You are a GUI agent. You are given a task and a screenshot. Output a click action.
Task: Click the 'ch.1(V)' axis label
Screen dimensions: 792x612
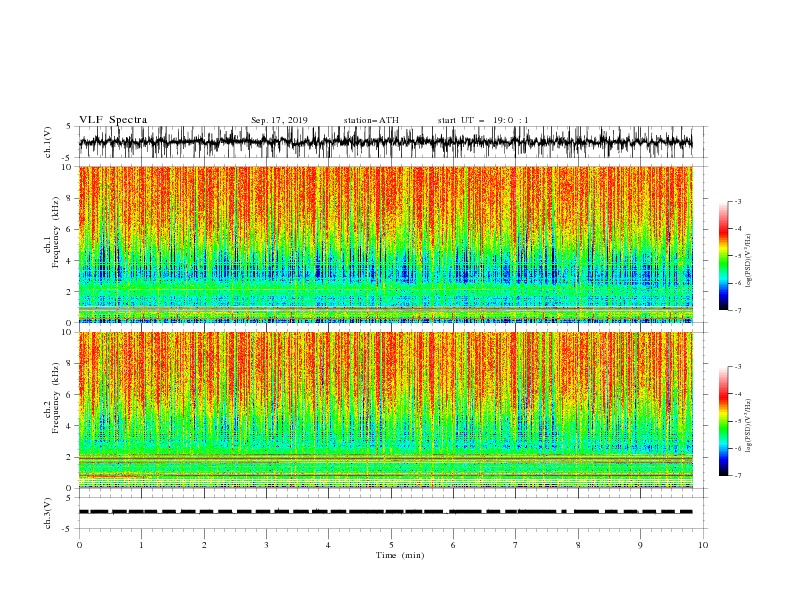click(x=48, y=142)
